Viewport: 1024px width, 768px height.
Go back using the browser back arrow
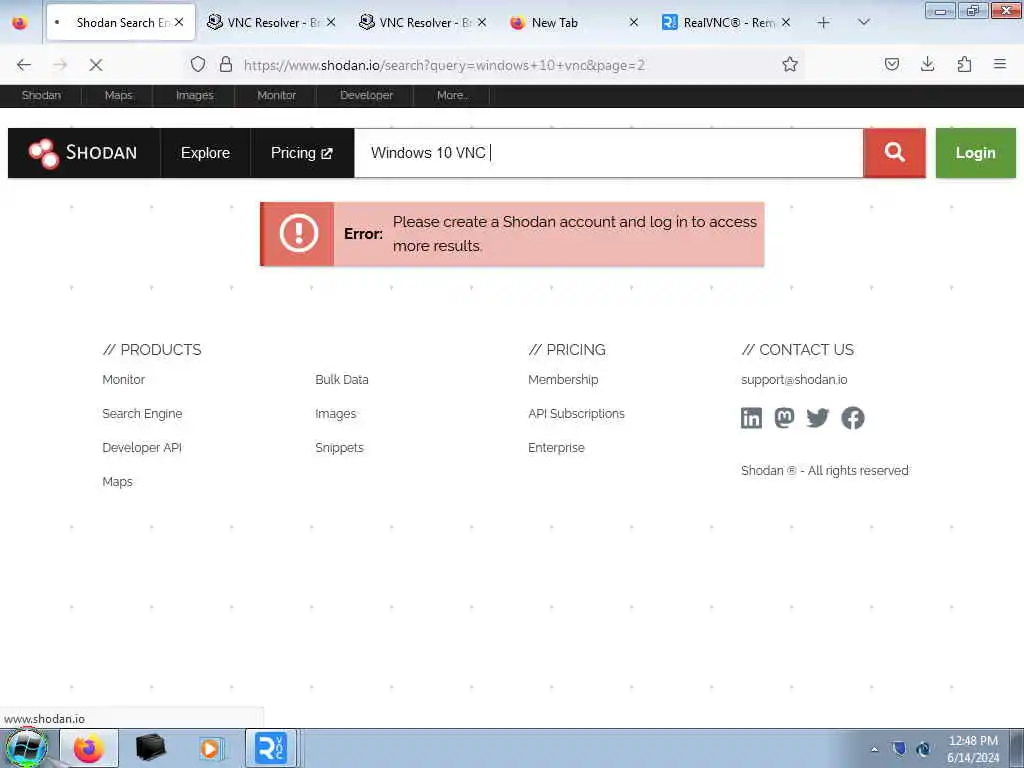coord(24,65)
